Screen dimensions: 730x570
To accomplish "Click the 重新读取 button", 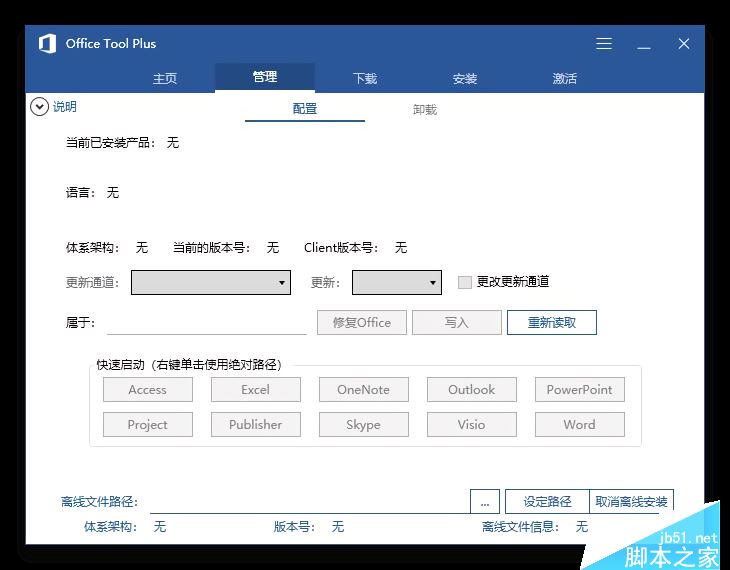I will [552, 322].
